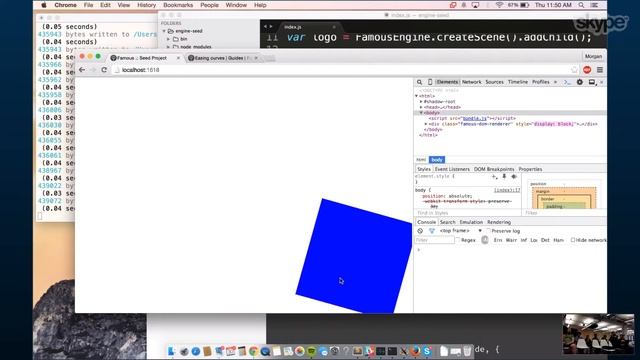Switch to the Sources panel tab

(x=494, y=82)
